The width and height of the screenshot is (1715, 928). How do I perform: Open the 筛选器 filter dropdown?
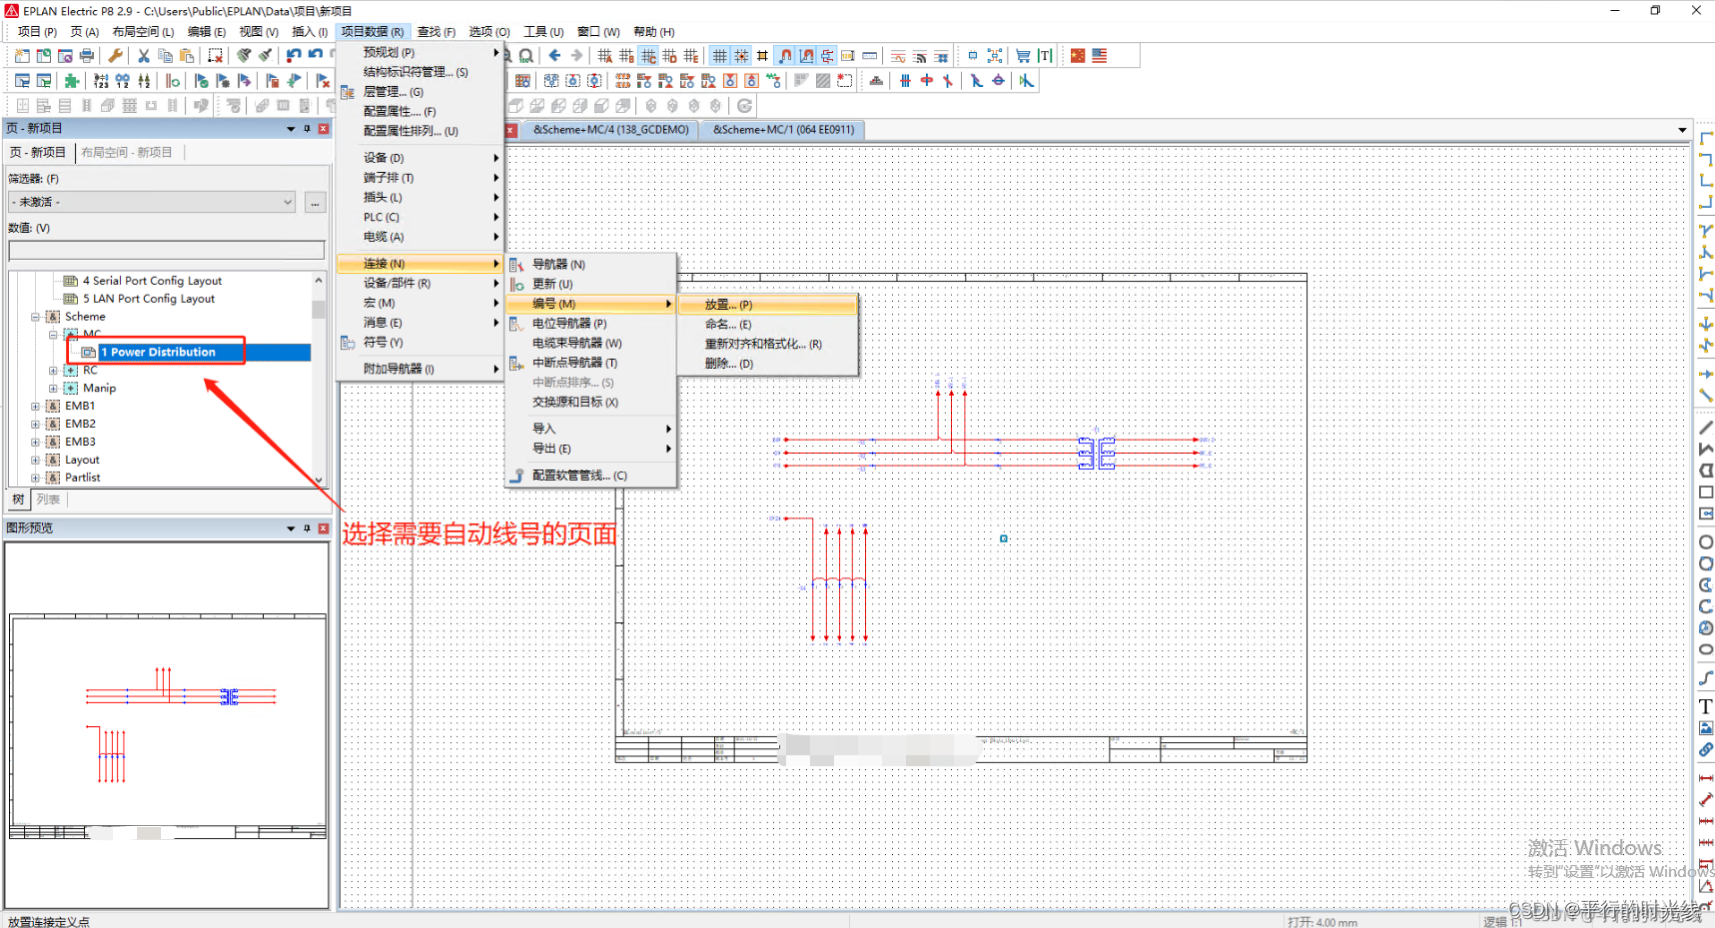pos(288,202)
